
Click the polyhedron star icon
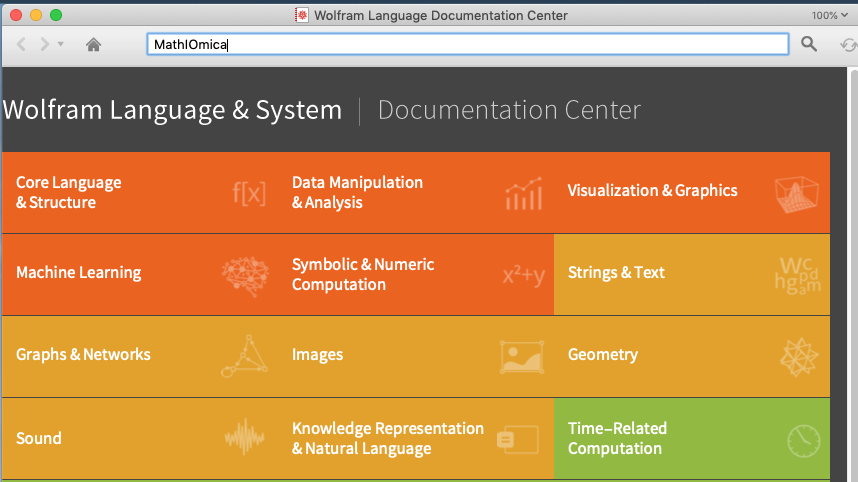pyautogui.click(x=799, y=357)
